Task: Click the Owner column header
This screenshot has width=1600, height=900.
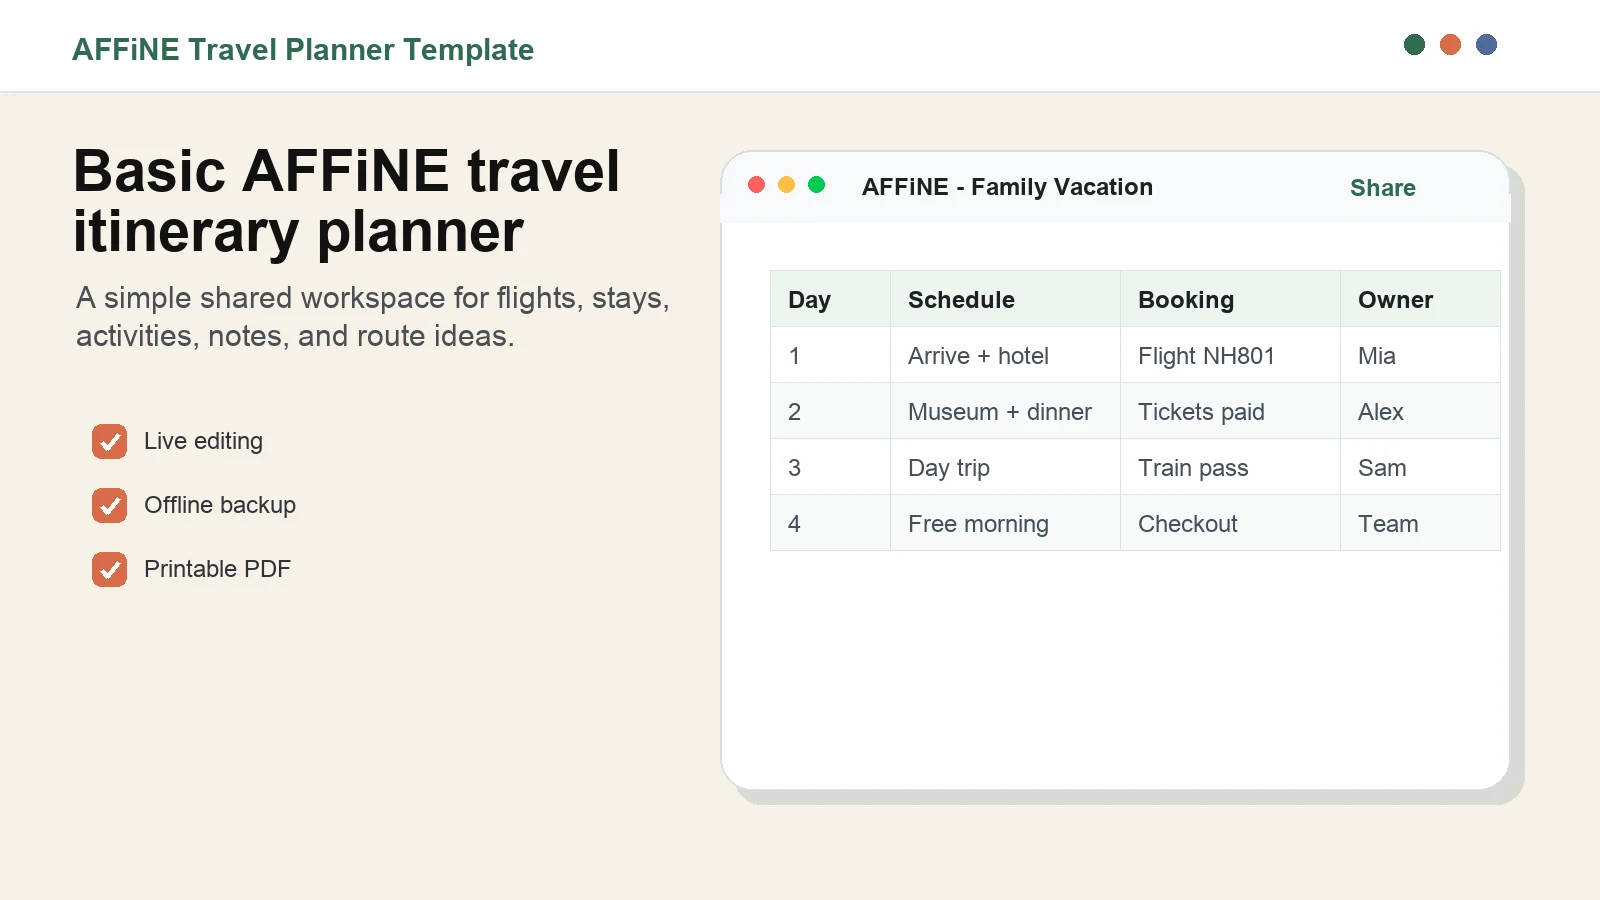Action: (x=1420, y=299)
